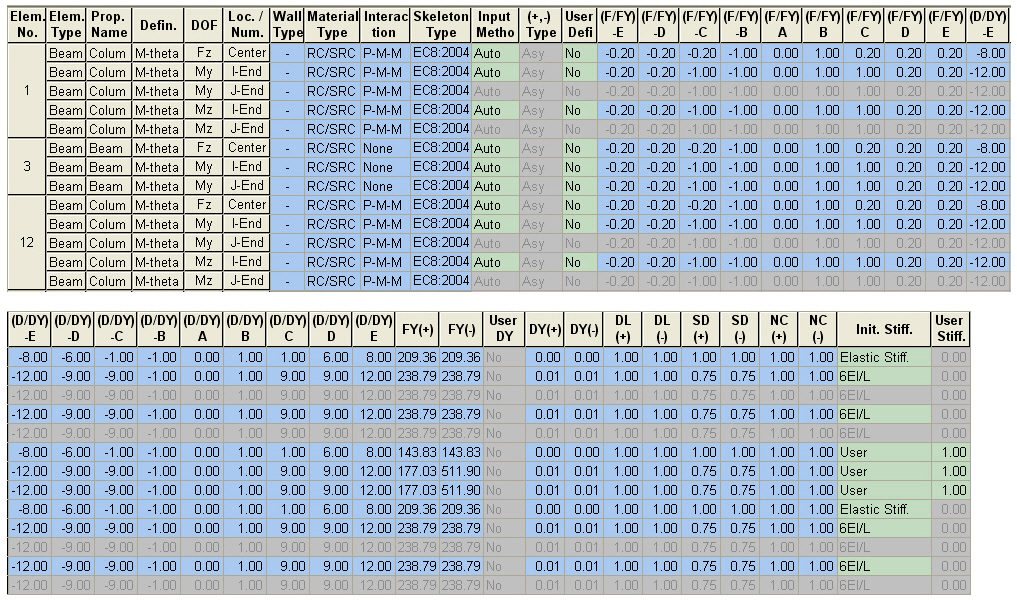
Task: Click the Elem. No. column header
Action: pos(27,25)
